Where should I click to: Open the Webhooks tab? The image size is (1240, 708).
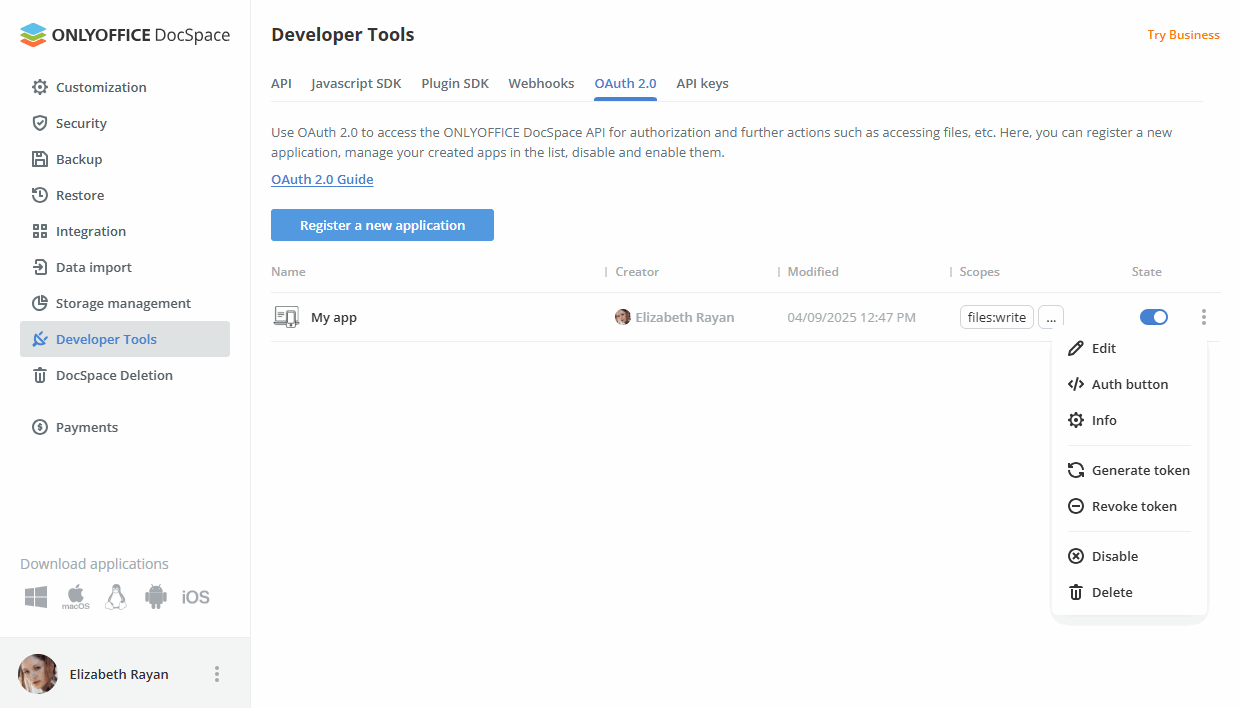point(541,83)
